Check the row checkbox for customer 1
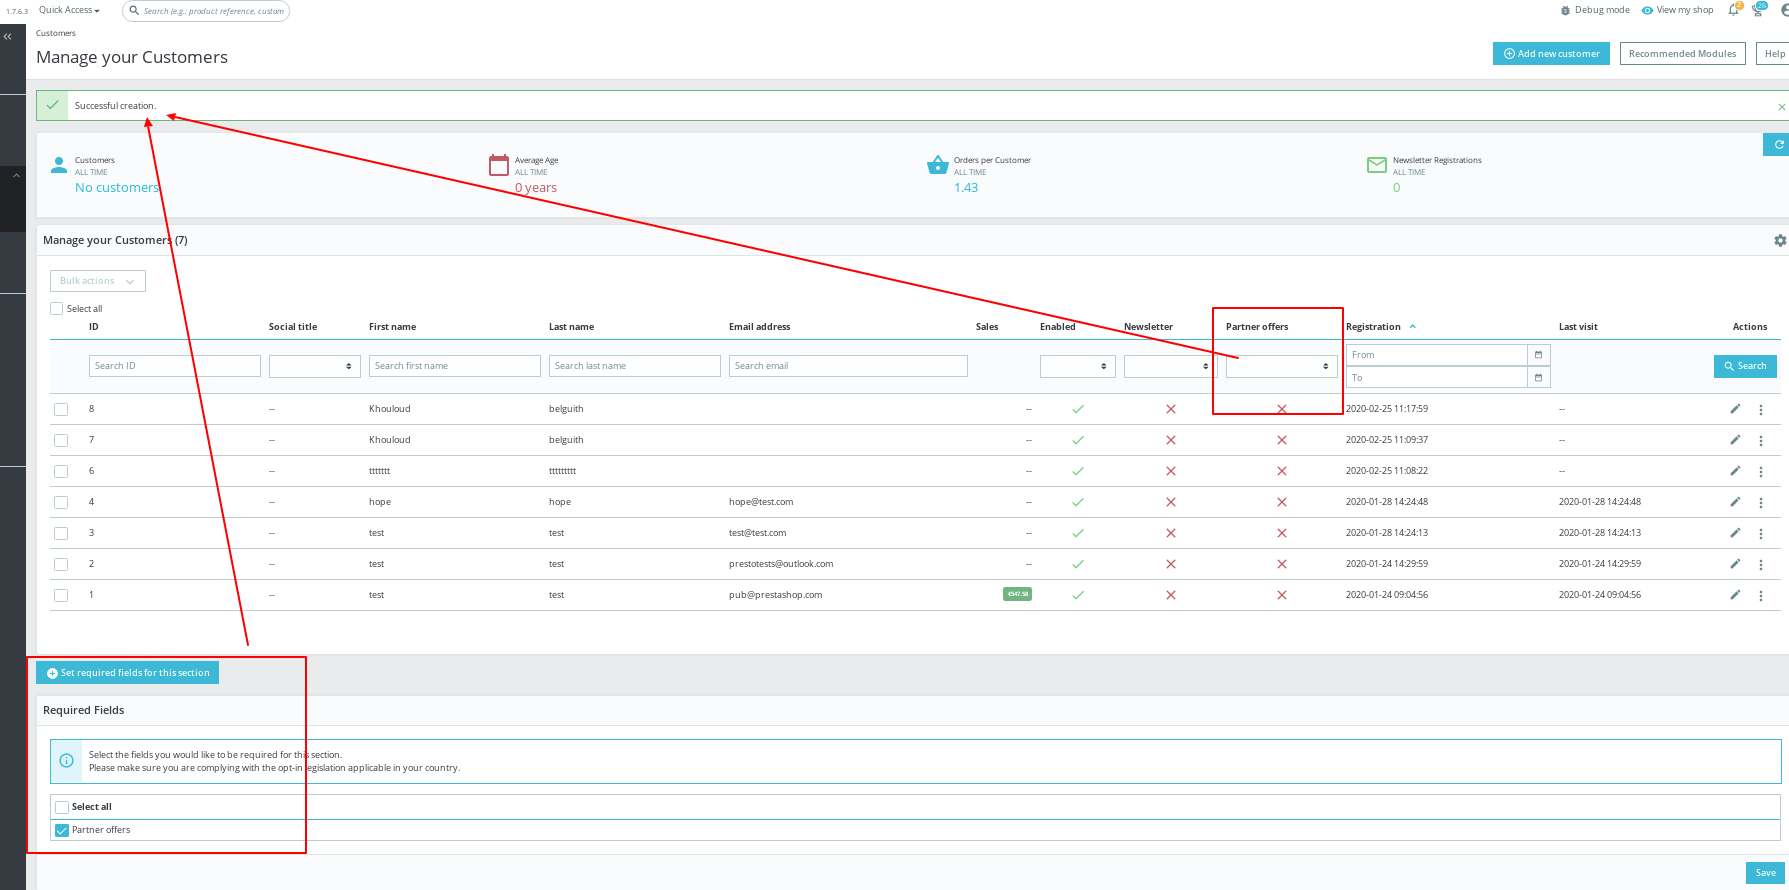The width and height of the screenshot is (1789, 890). click(61, 596)
